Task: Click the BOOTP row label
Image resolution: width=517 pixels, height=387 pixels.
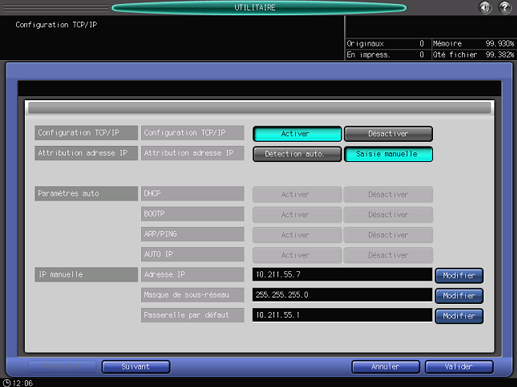Action: (192, 214)
